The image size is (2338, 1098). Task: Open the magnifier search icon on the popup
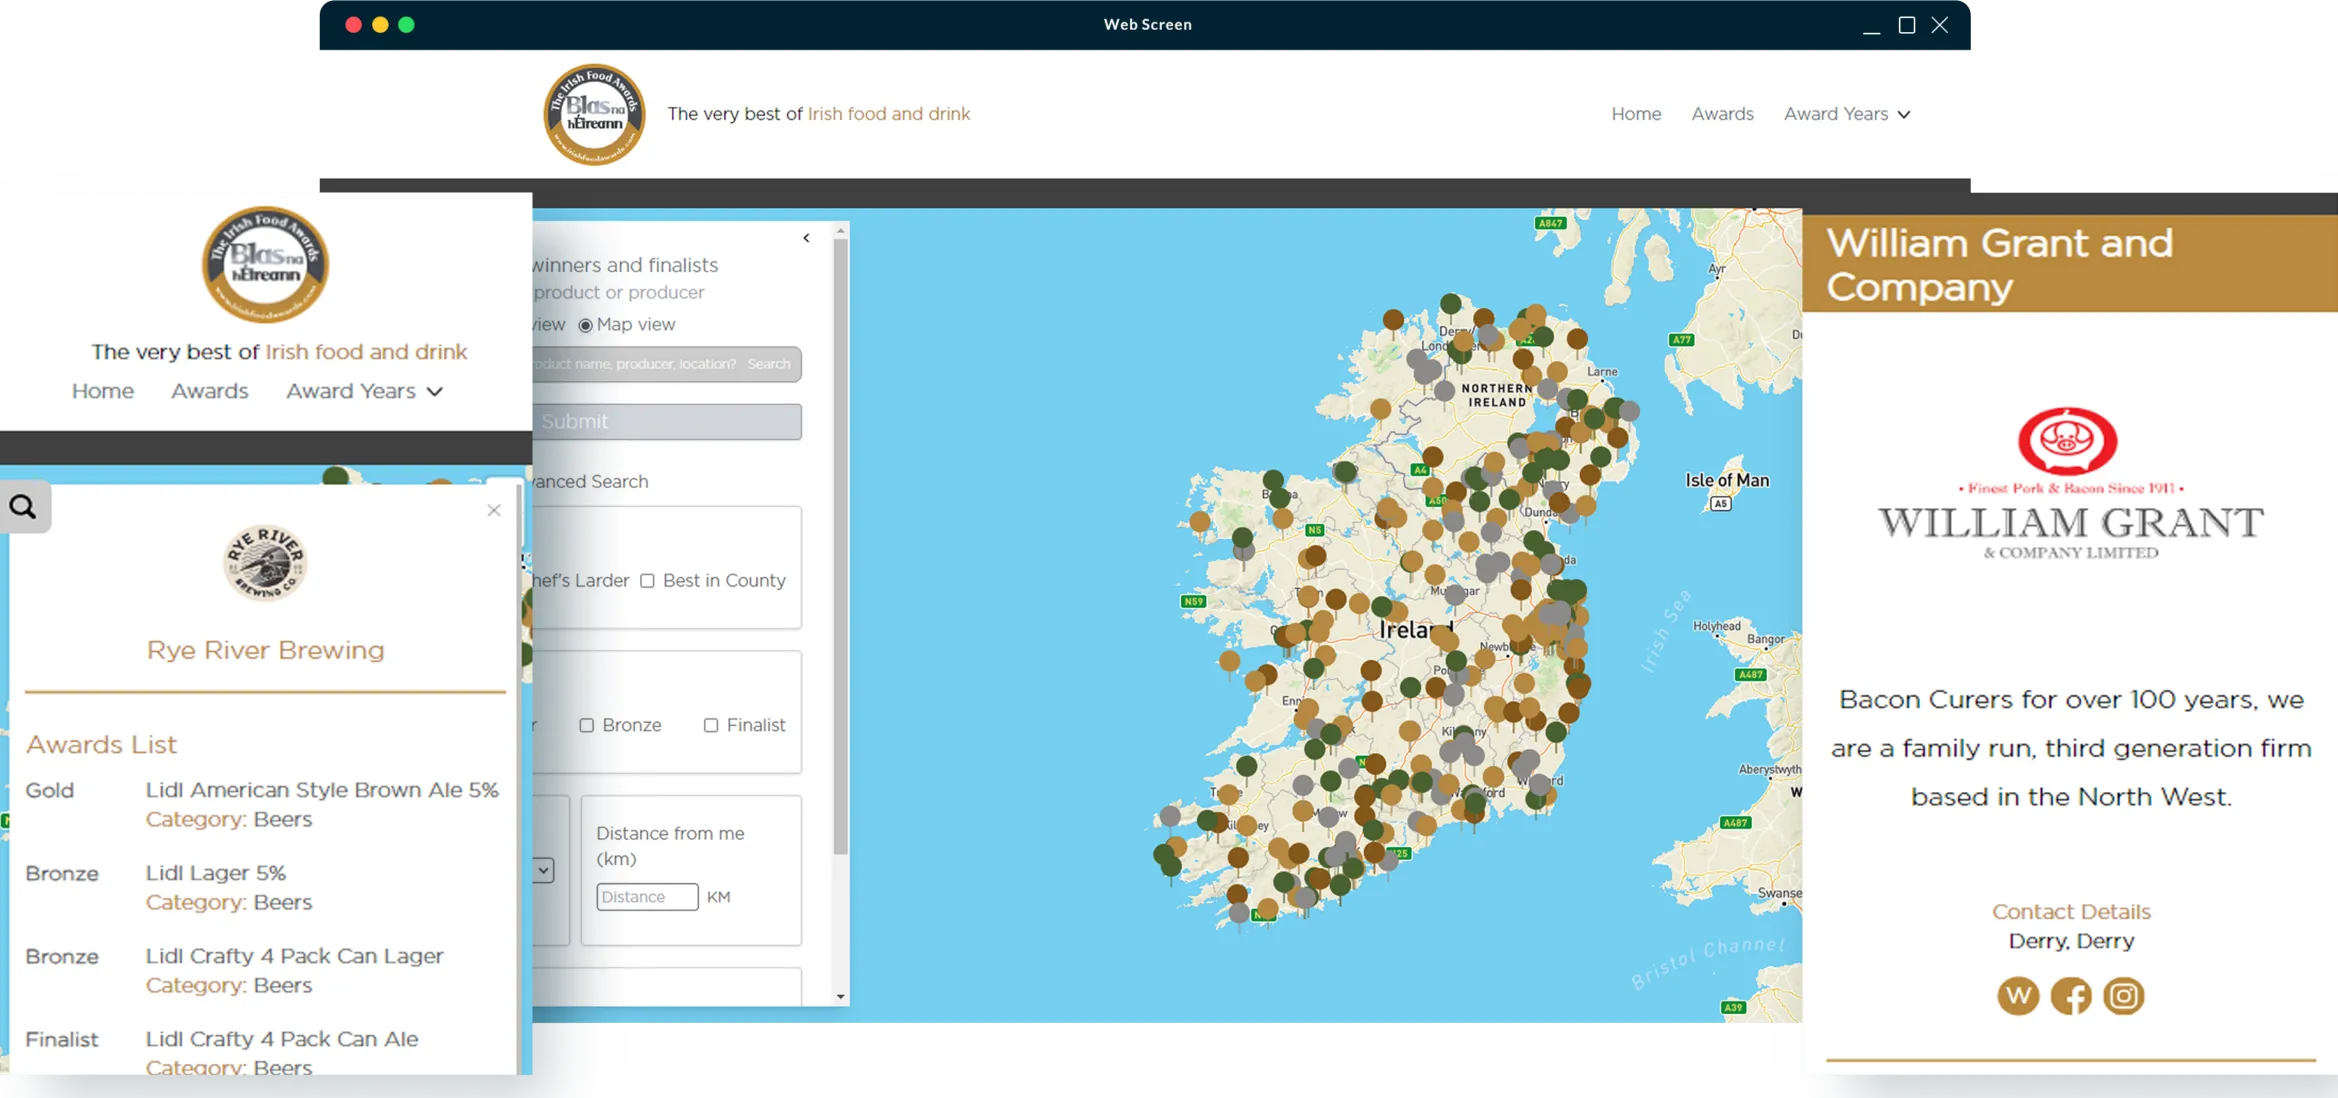pos(24,506)
